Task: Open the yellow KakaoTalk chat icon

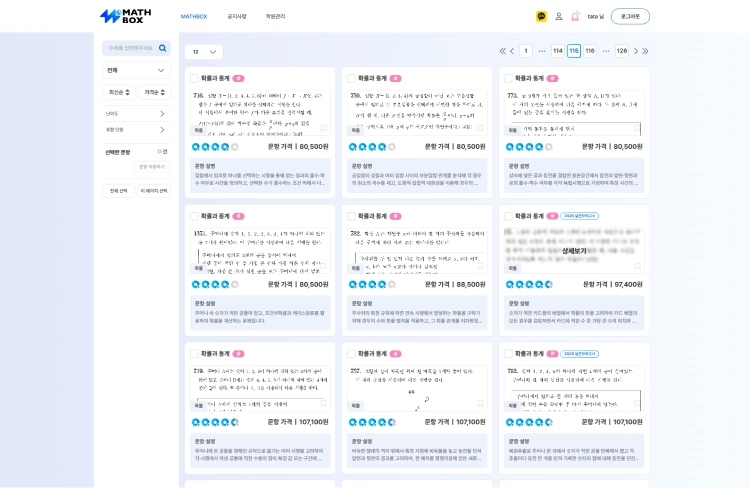Action: pos(541,16)
